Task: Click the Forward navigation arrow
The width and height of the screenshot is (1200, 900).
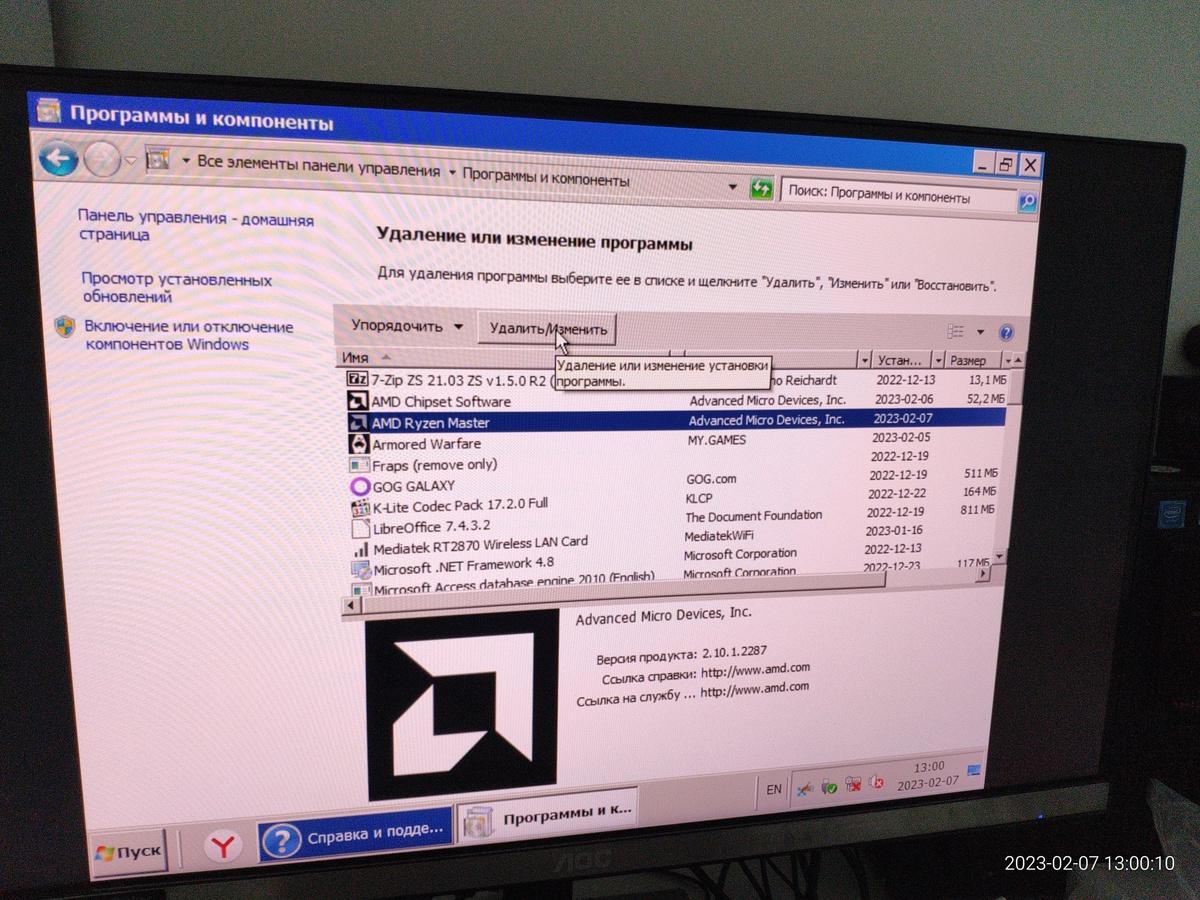Action: click(x=101, y=159)
